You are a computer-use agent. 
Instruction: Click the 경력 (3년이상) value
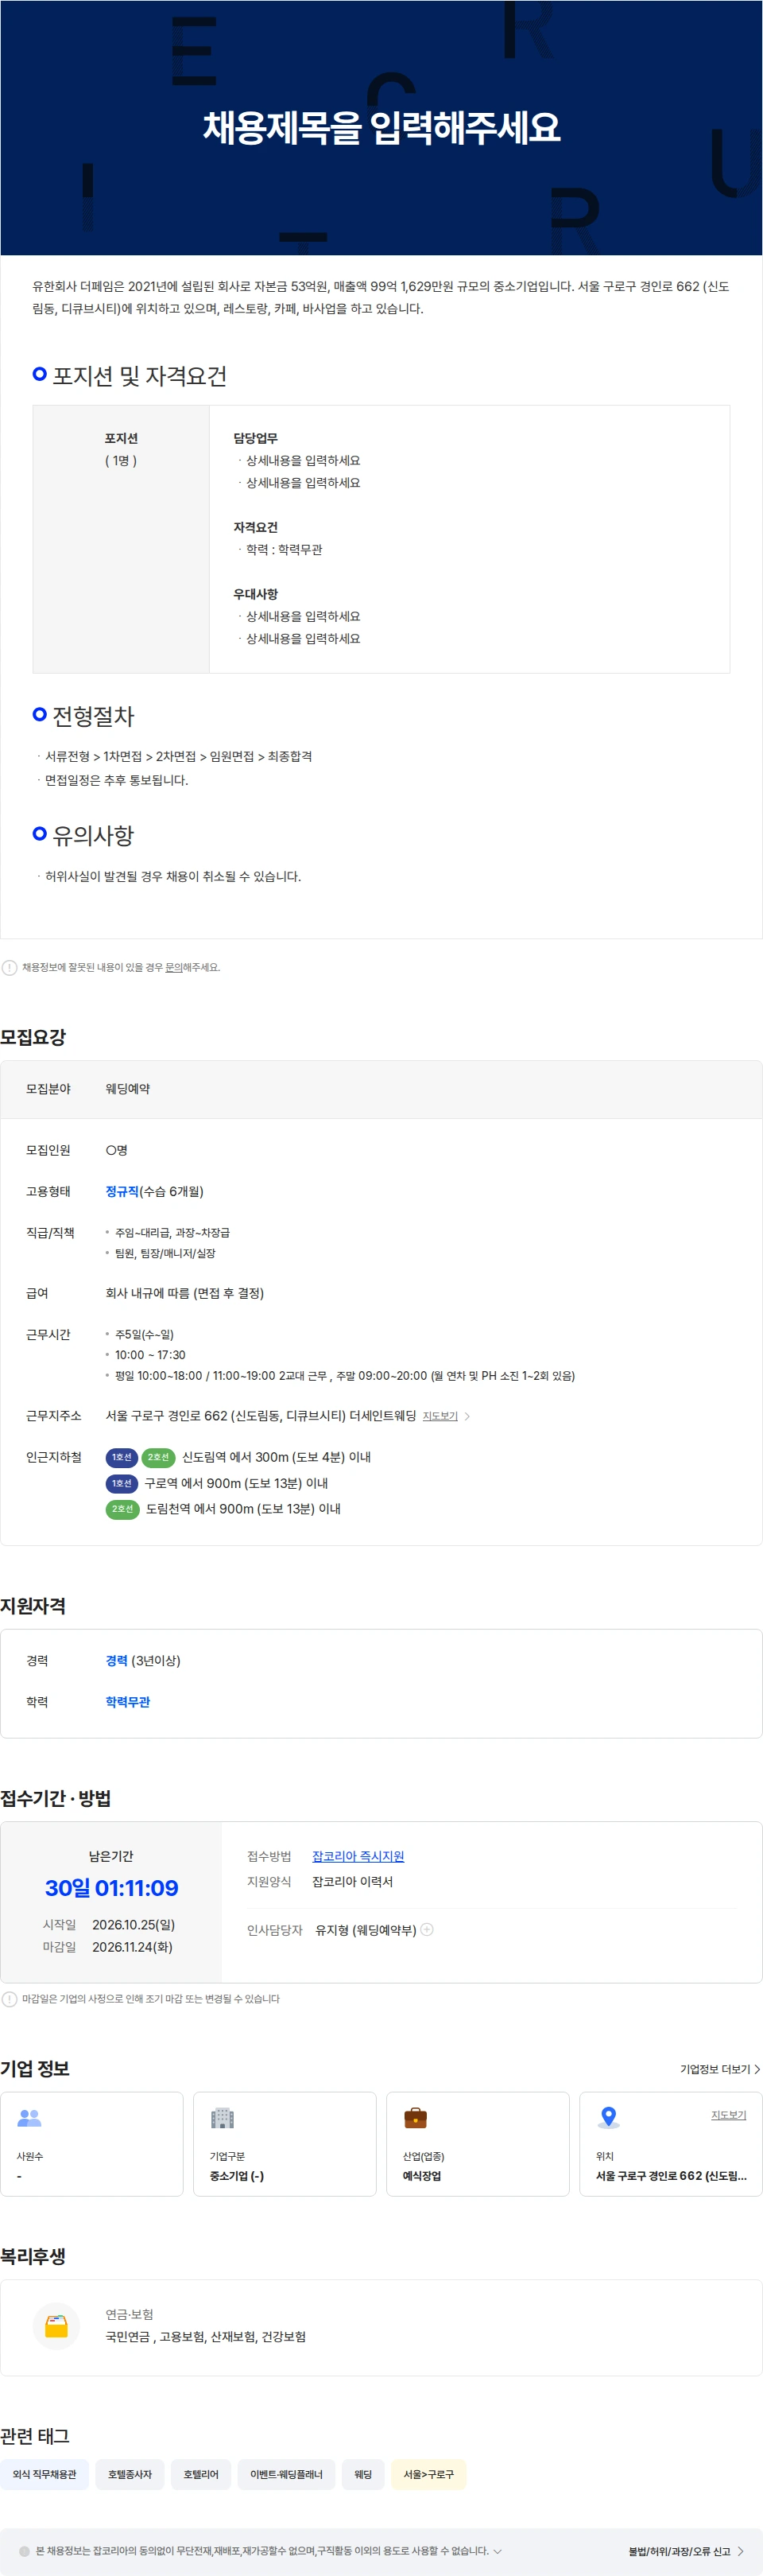coord(143,1660)
